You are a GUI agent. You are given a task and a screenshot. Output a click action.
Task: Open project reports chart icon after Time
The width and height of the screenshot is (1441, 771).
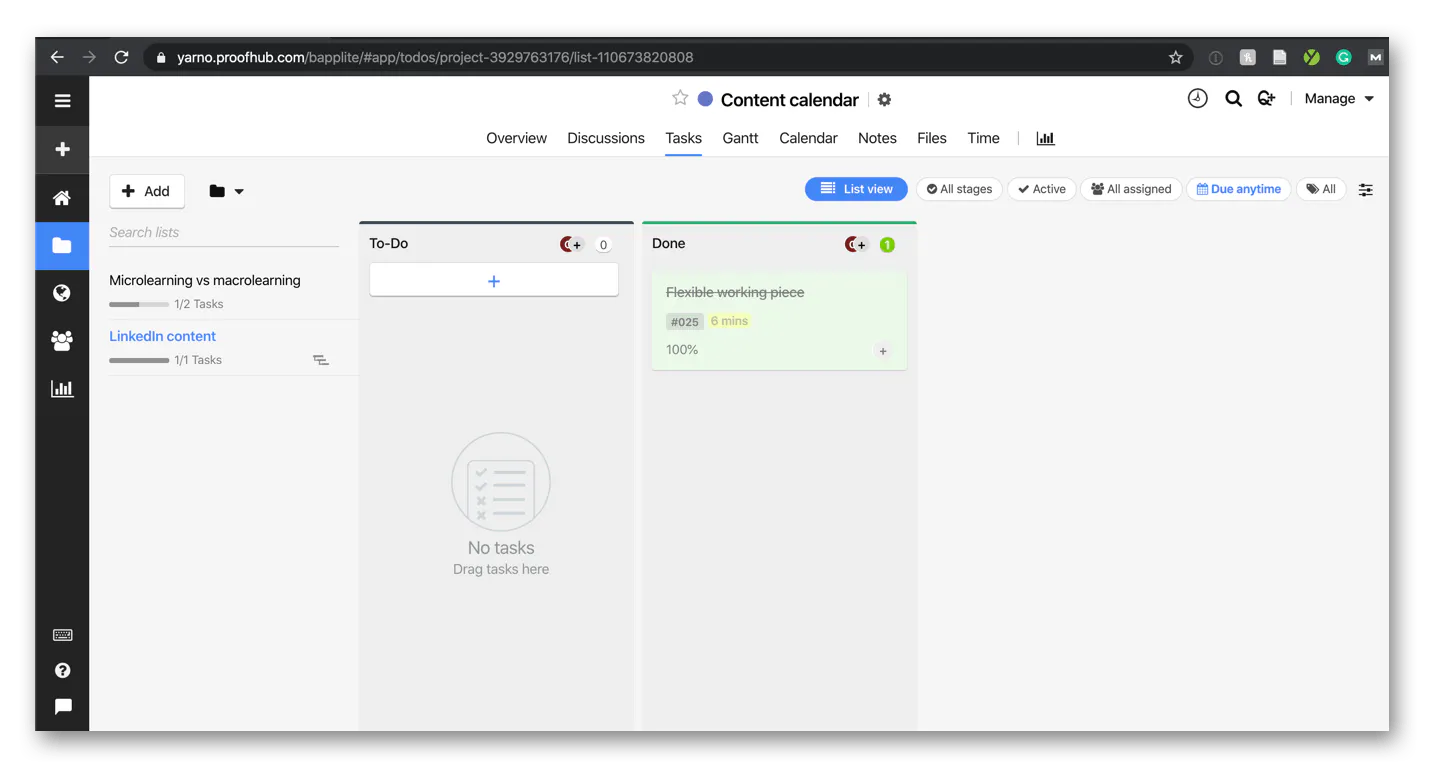coord(1045,138)
